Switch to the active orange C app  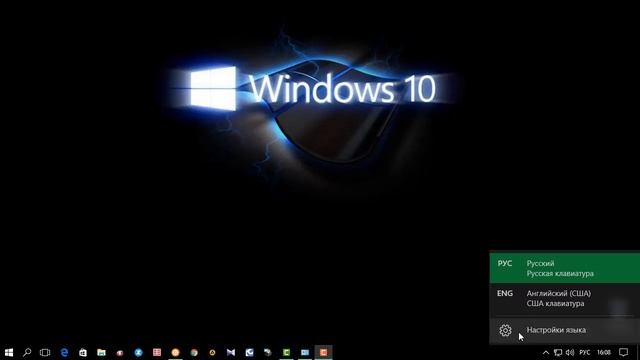[x=324, y=352]
